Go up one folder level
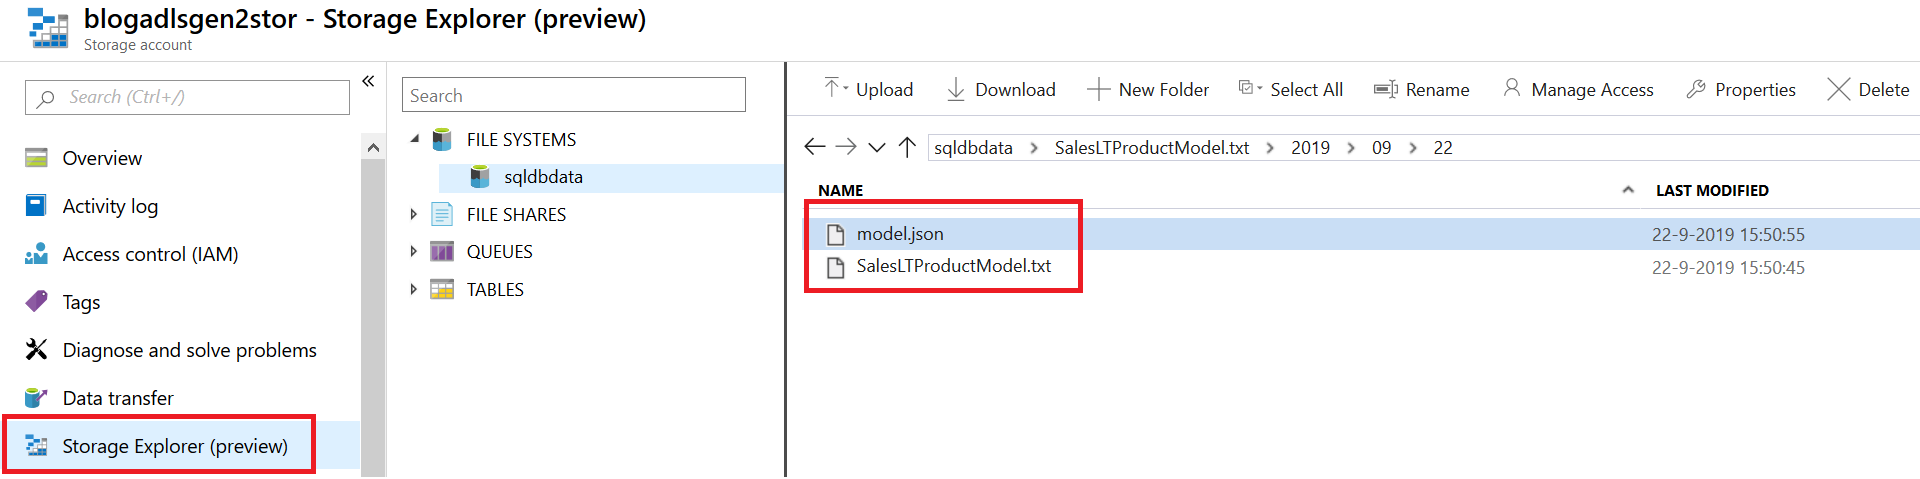Screen dimensions: 1920x479 [x=907, y=147]
